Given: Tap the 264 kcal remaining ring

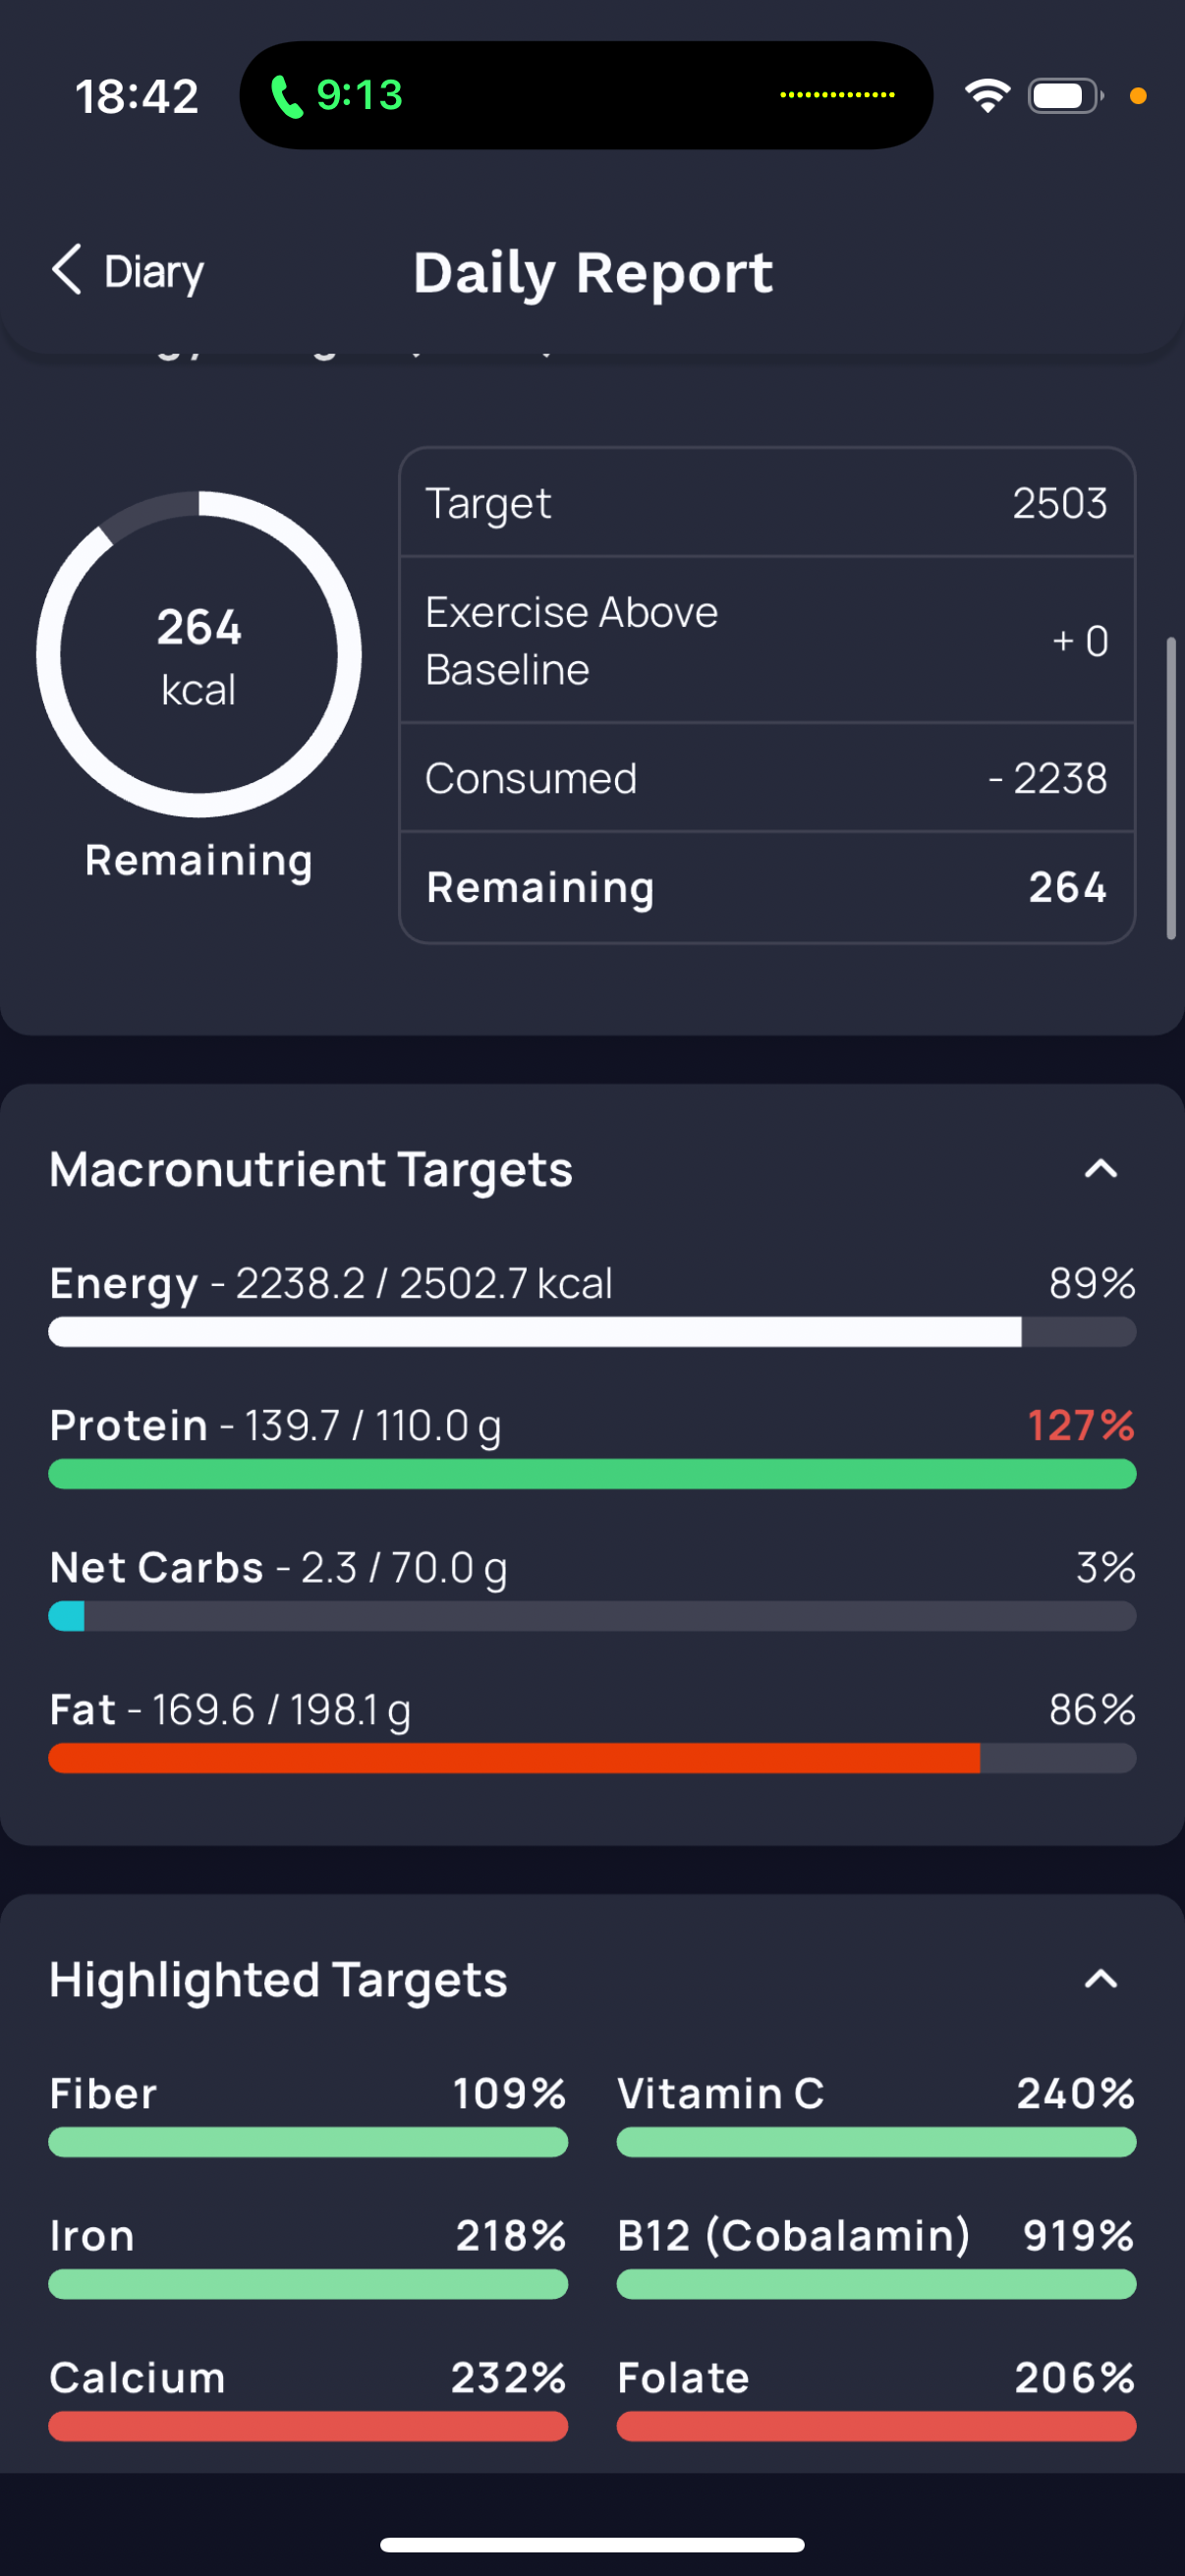Looking at the screenshot, I should point(199,654).
